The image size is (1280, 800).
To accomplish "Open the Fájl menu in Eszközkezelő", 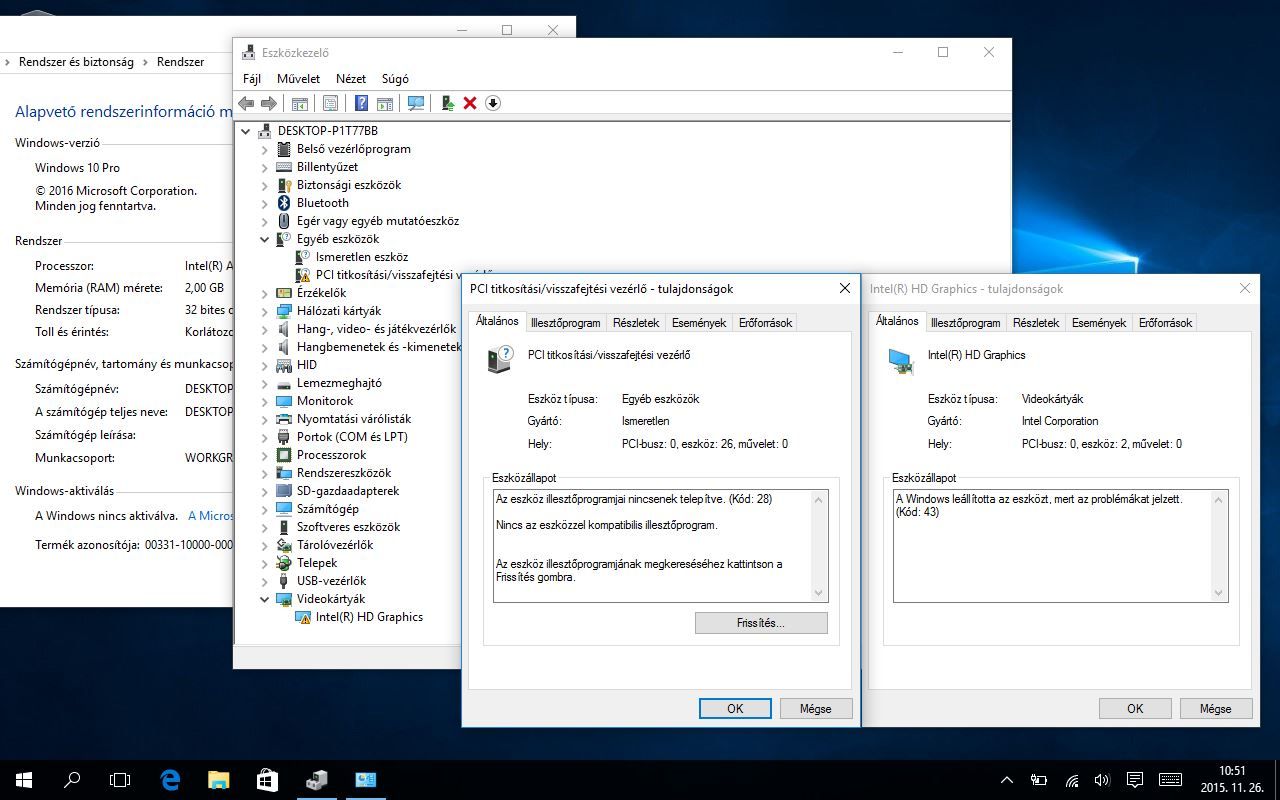I will tap(252, 78).
